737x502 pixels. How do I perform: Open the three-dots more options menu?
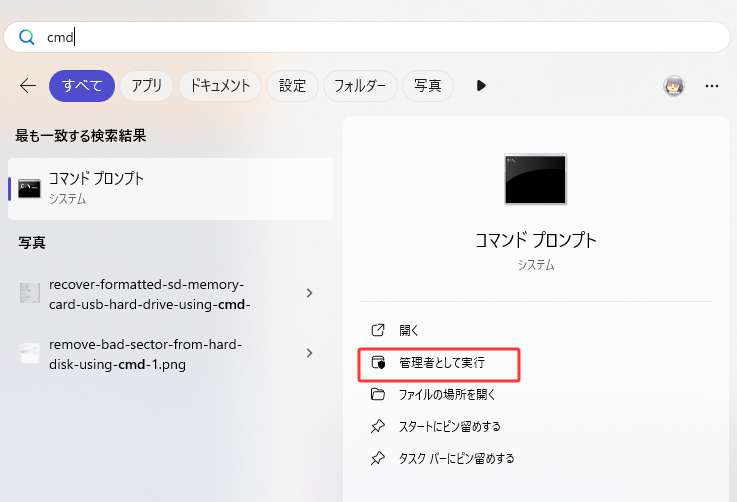712,86
